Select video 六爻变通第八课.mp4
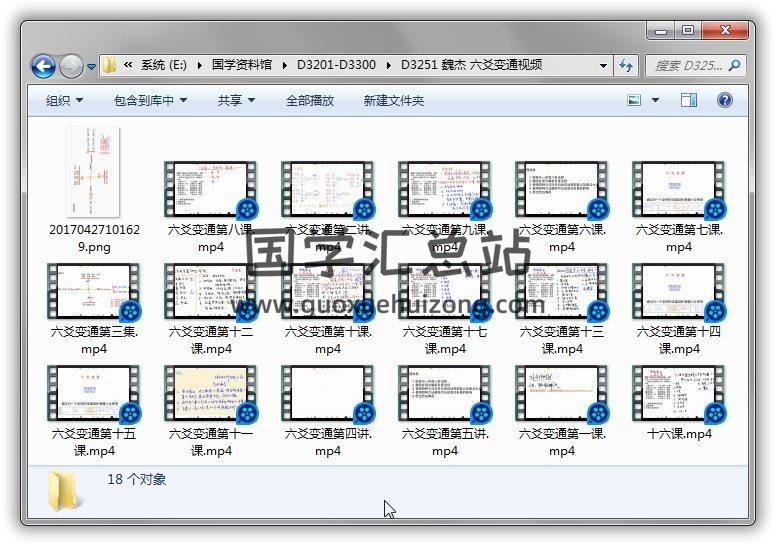This screenshot has height=546, width=776. pos(211,207)
